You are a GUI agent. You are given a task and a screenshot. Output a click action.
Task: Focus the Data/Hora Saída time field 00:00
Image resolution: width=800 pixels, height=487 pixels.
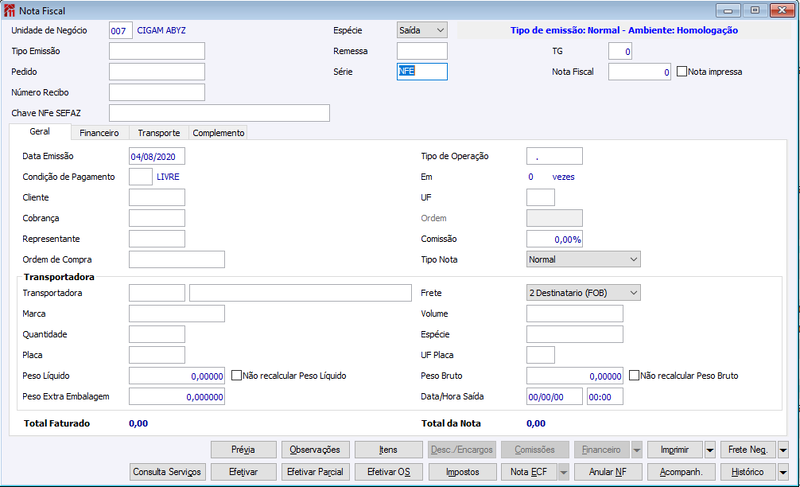[605, 396]
